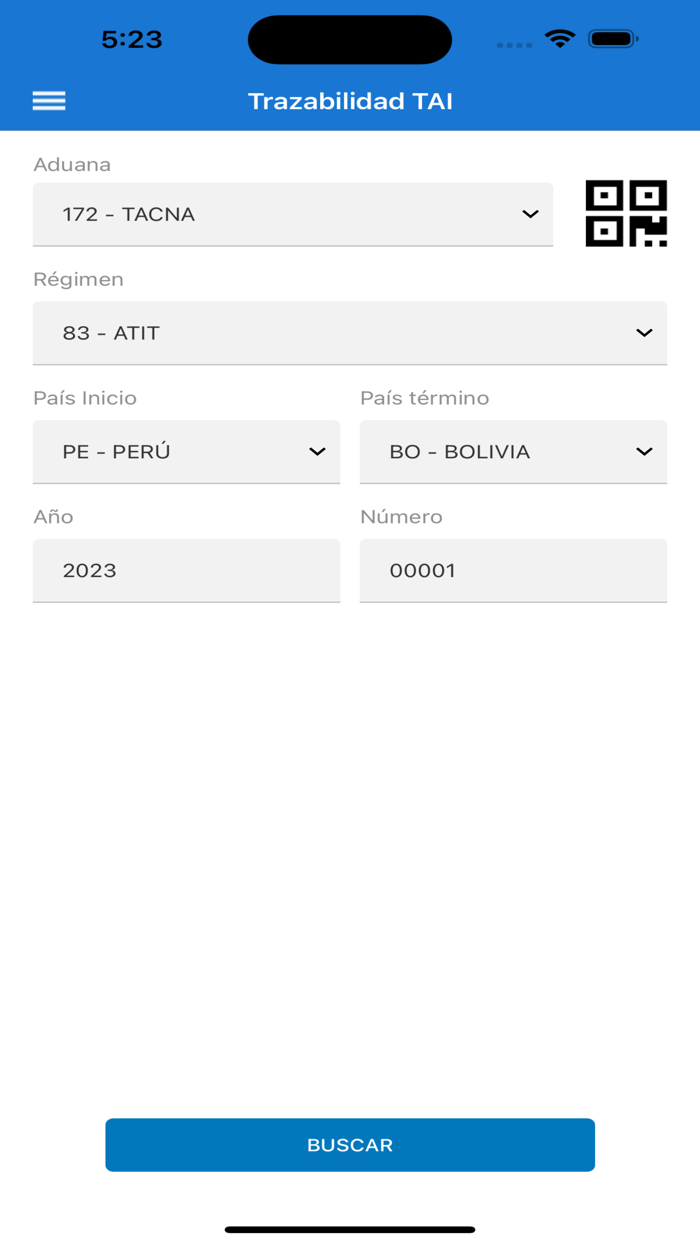Tap the notch area pill at top
Screen dimensions: 700x1244
pyautogui.click(x=350, y=38)
